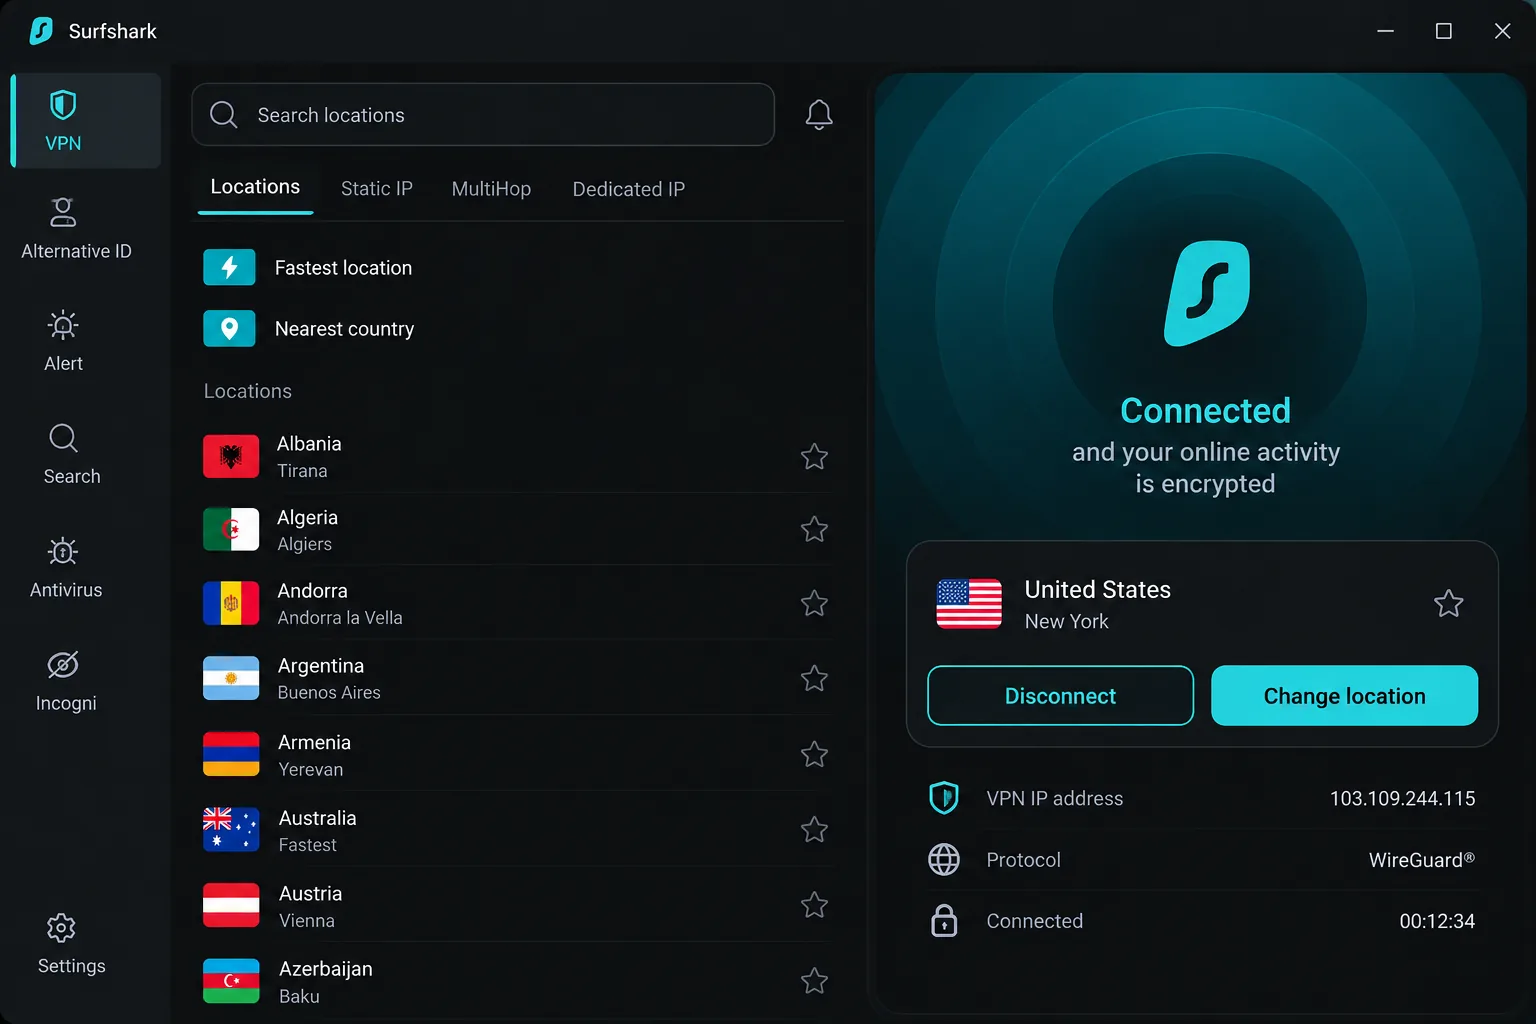Star the Azerbaijan Baku location
The image size is (1536, 1024).
tap(814, 981)
